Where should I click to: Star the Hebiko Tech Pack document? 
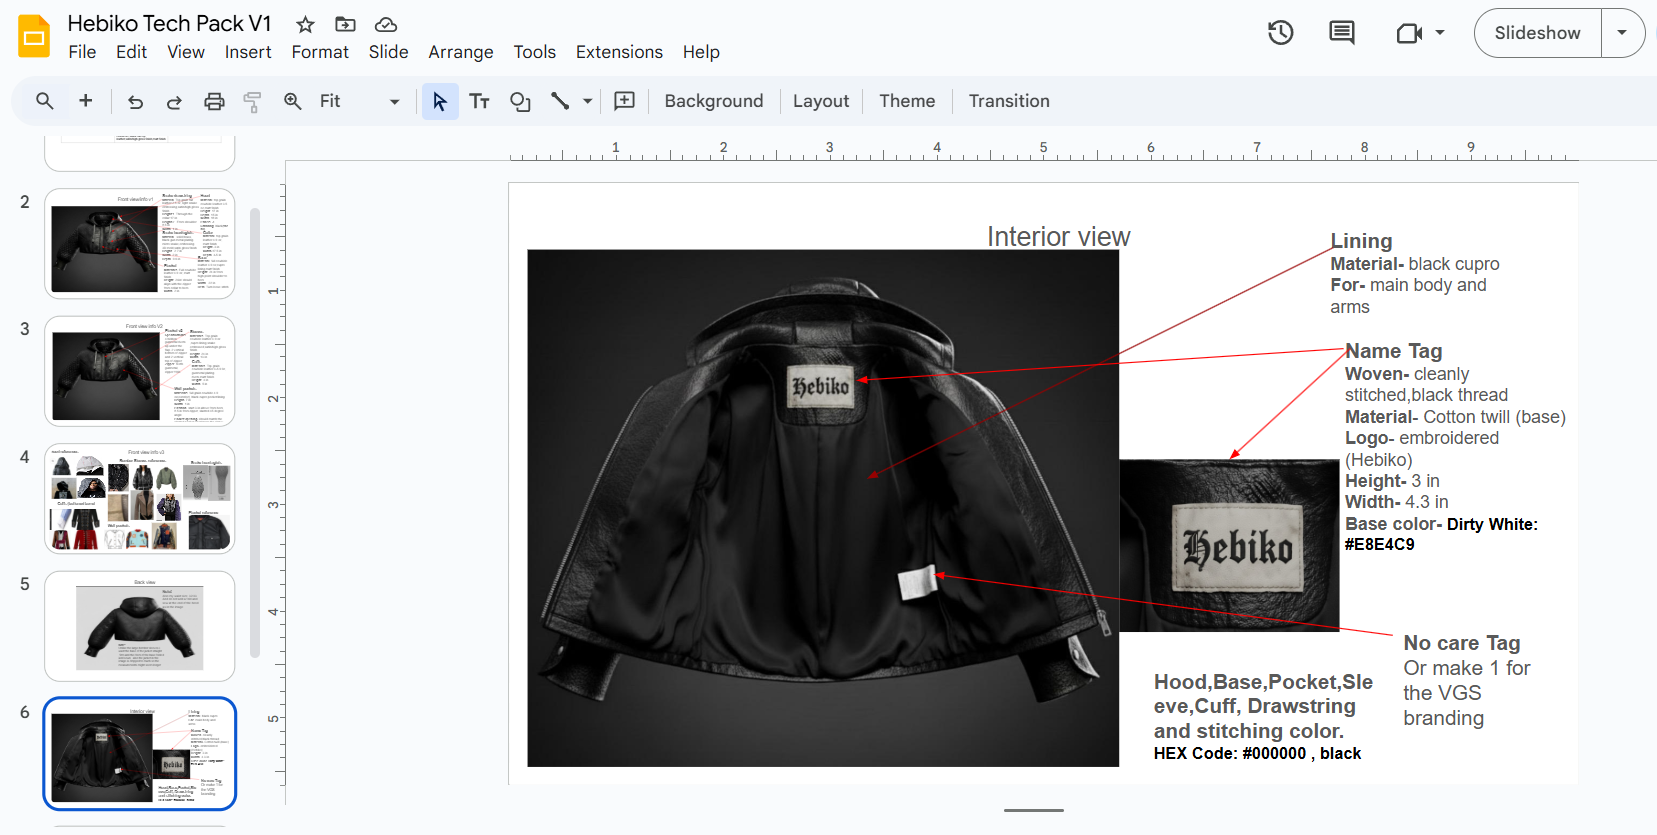(x=305, y=24)
